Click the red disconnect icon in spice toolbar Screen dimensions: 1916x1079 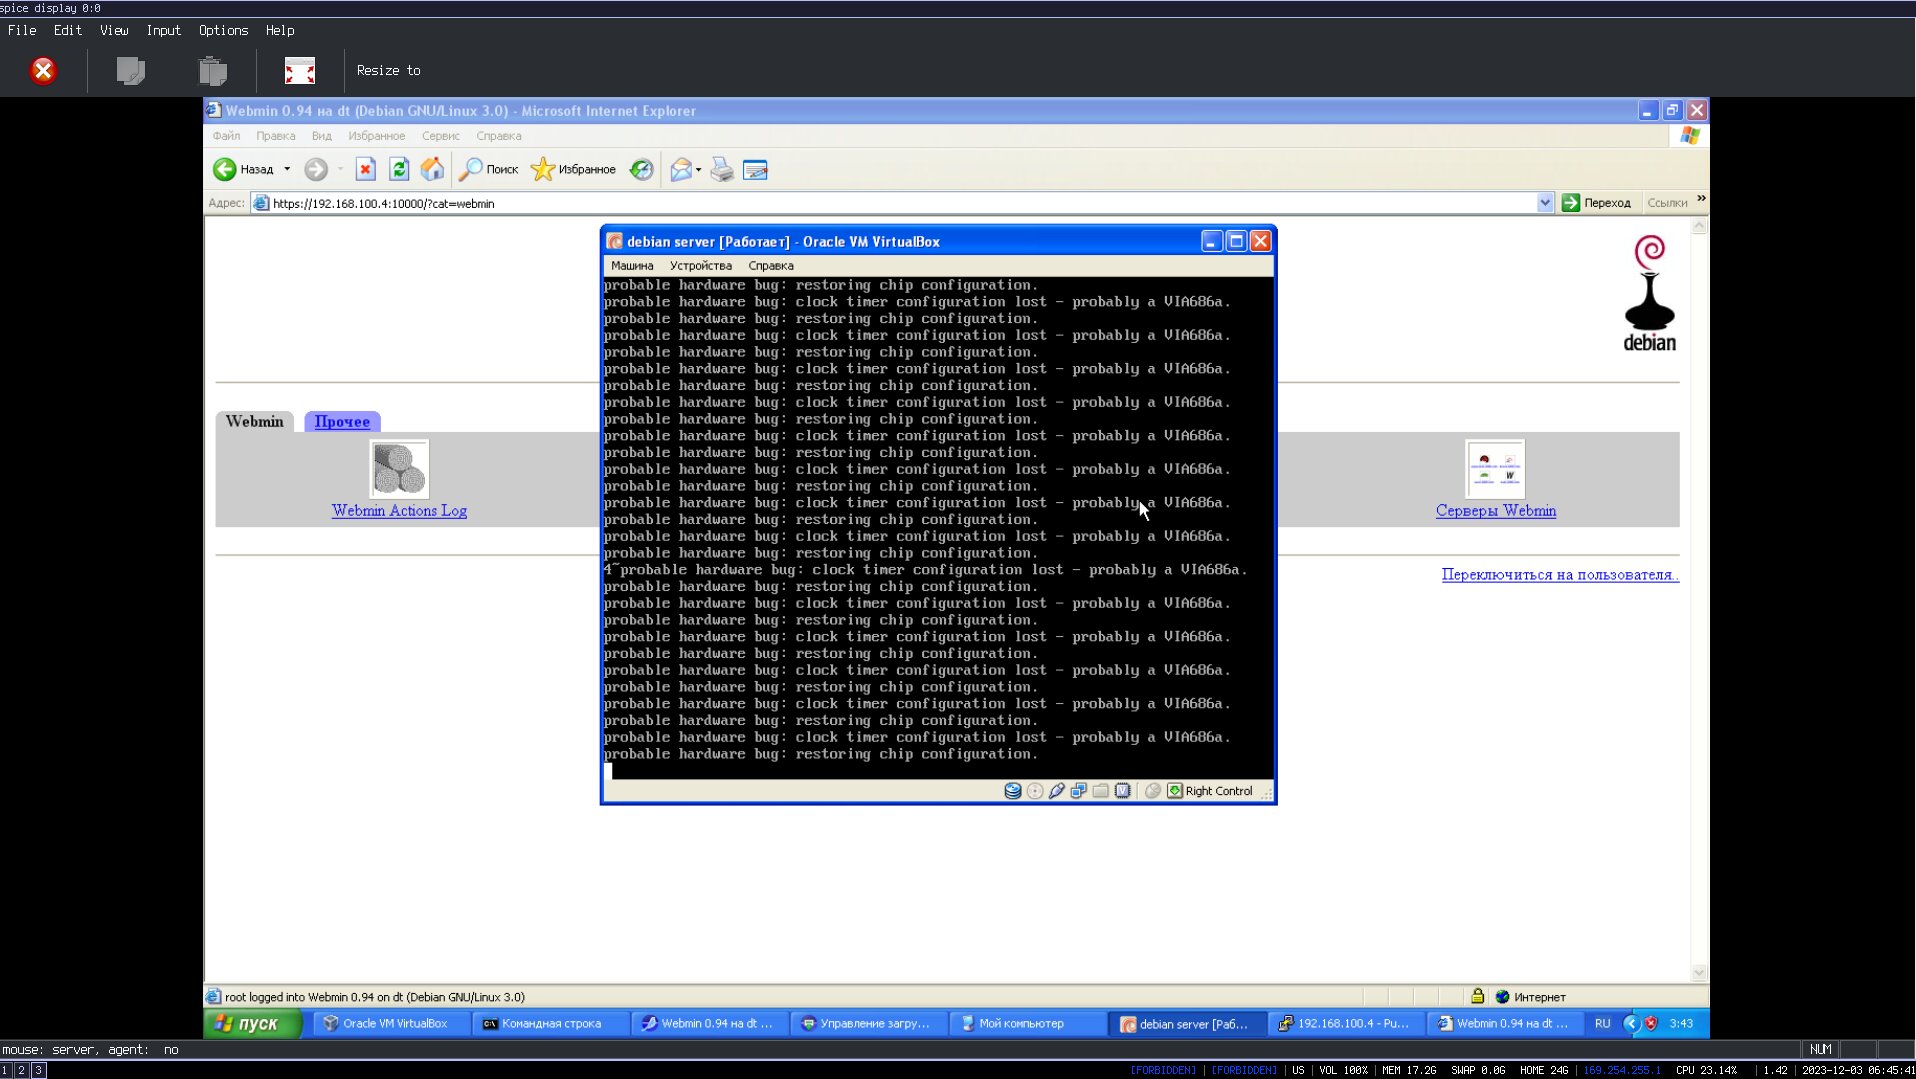click(x=43, y=70)
